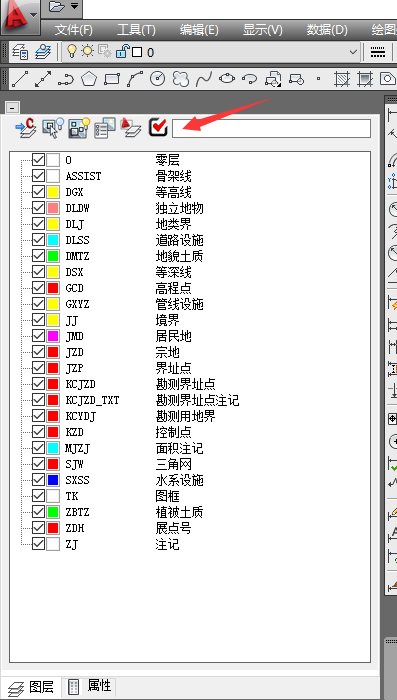The width and height of the screenshot is (397, 700).
Task: Select the Line drawing tool
Action: tap(19, 79)
